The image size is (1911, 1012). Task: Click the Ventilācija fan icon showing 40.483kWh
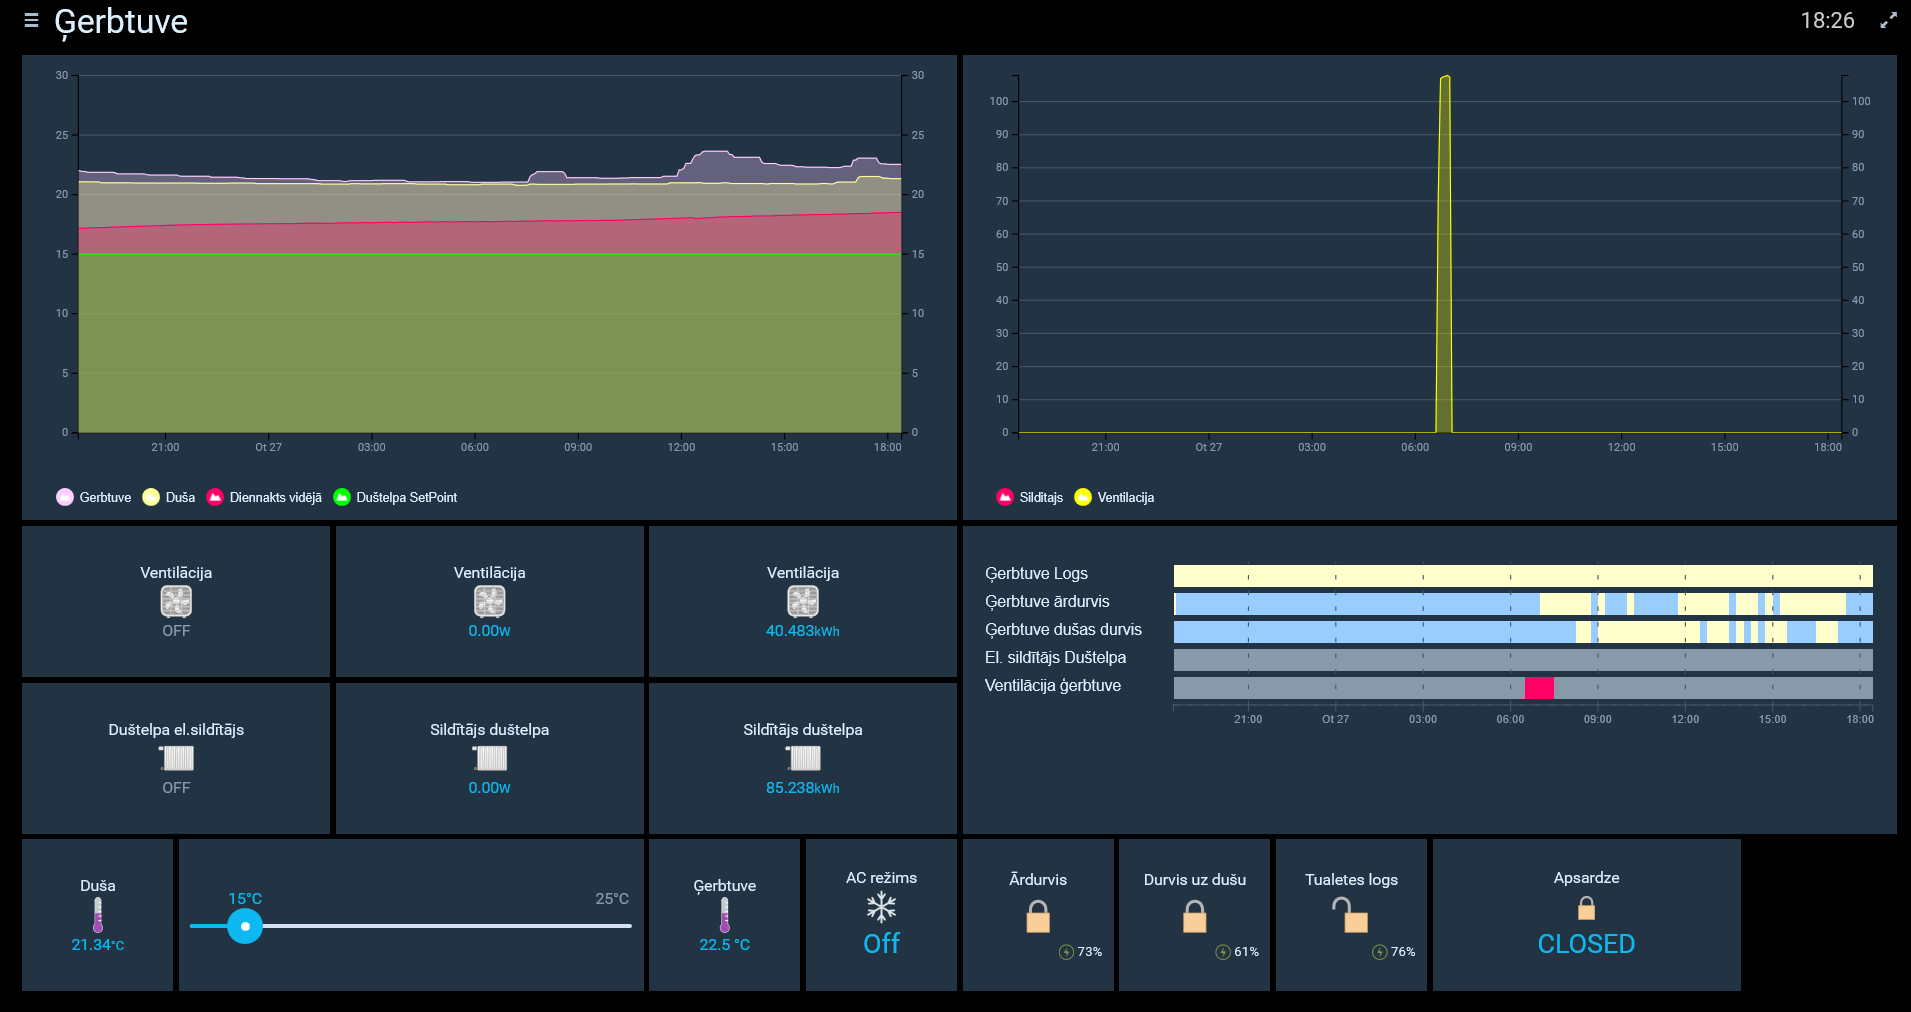point(802,601)
